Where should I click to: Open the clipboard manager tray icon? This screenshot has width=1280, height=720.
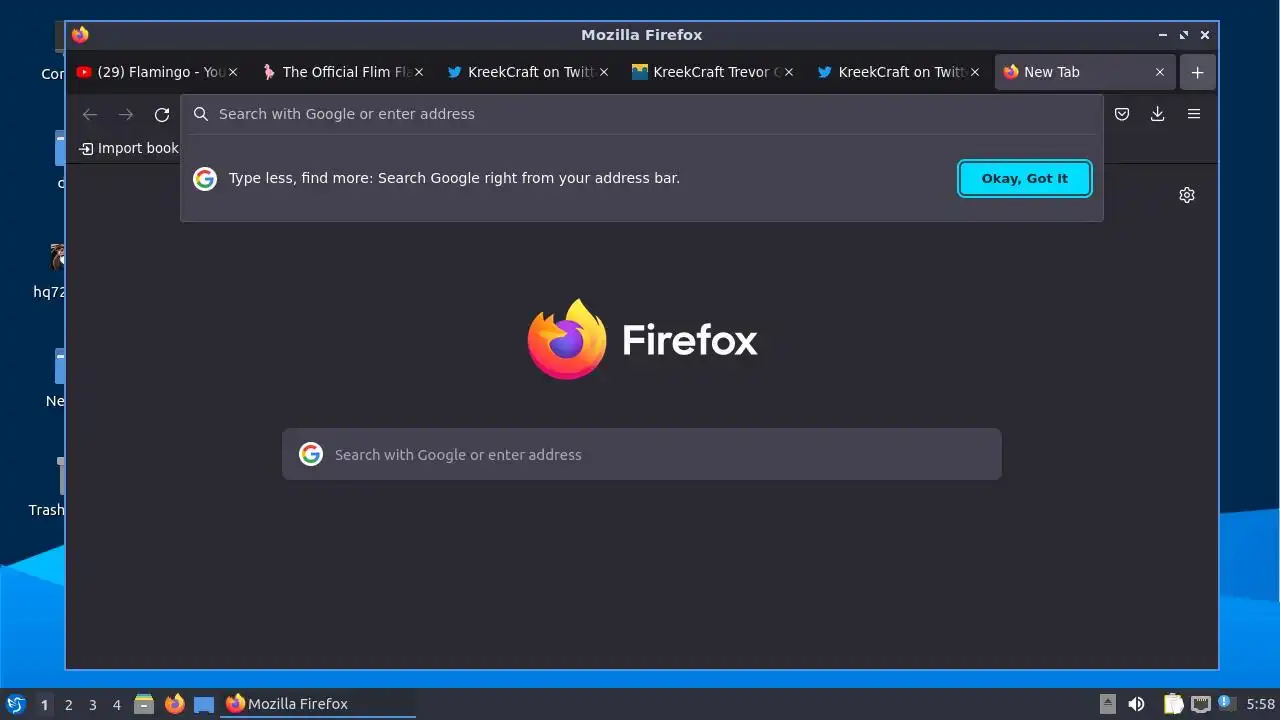(x=1173, y=704)
